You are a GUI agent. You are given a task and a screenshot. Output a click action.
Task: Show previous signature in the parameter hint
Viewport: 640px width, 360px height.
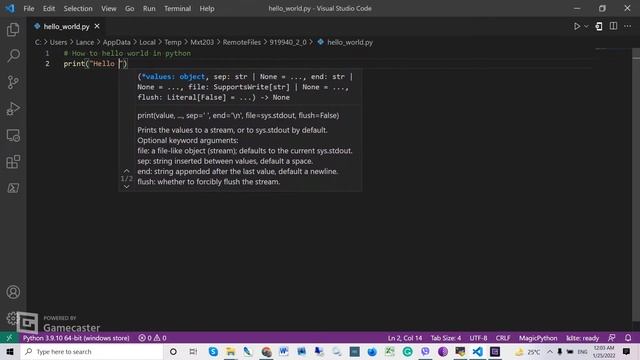[127, 171]
